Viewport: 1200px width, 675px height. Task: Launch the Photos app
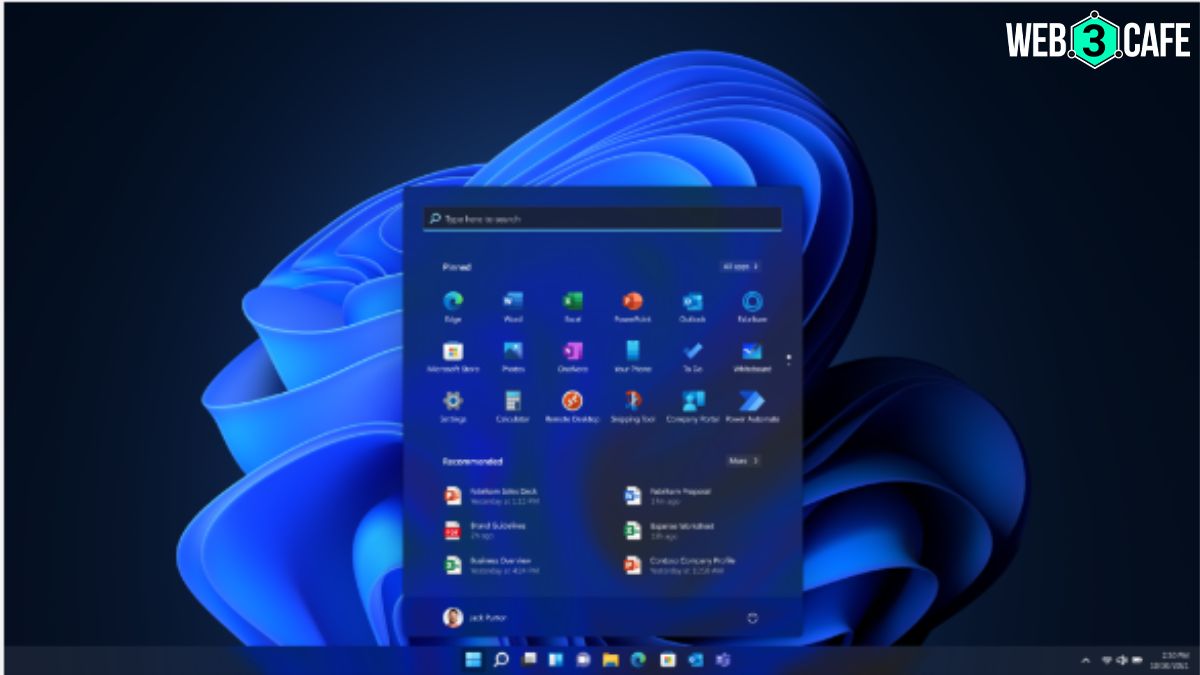[513, 352]
